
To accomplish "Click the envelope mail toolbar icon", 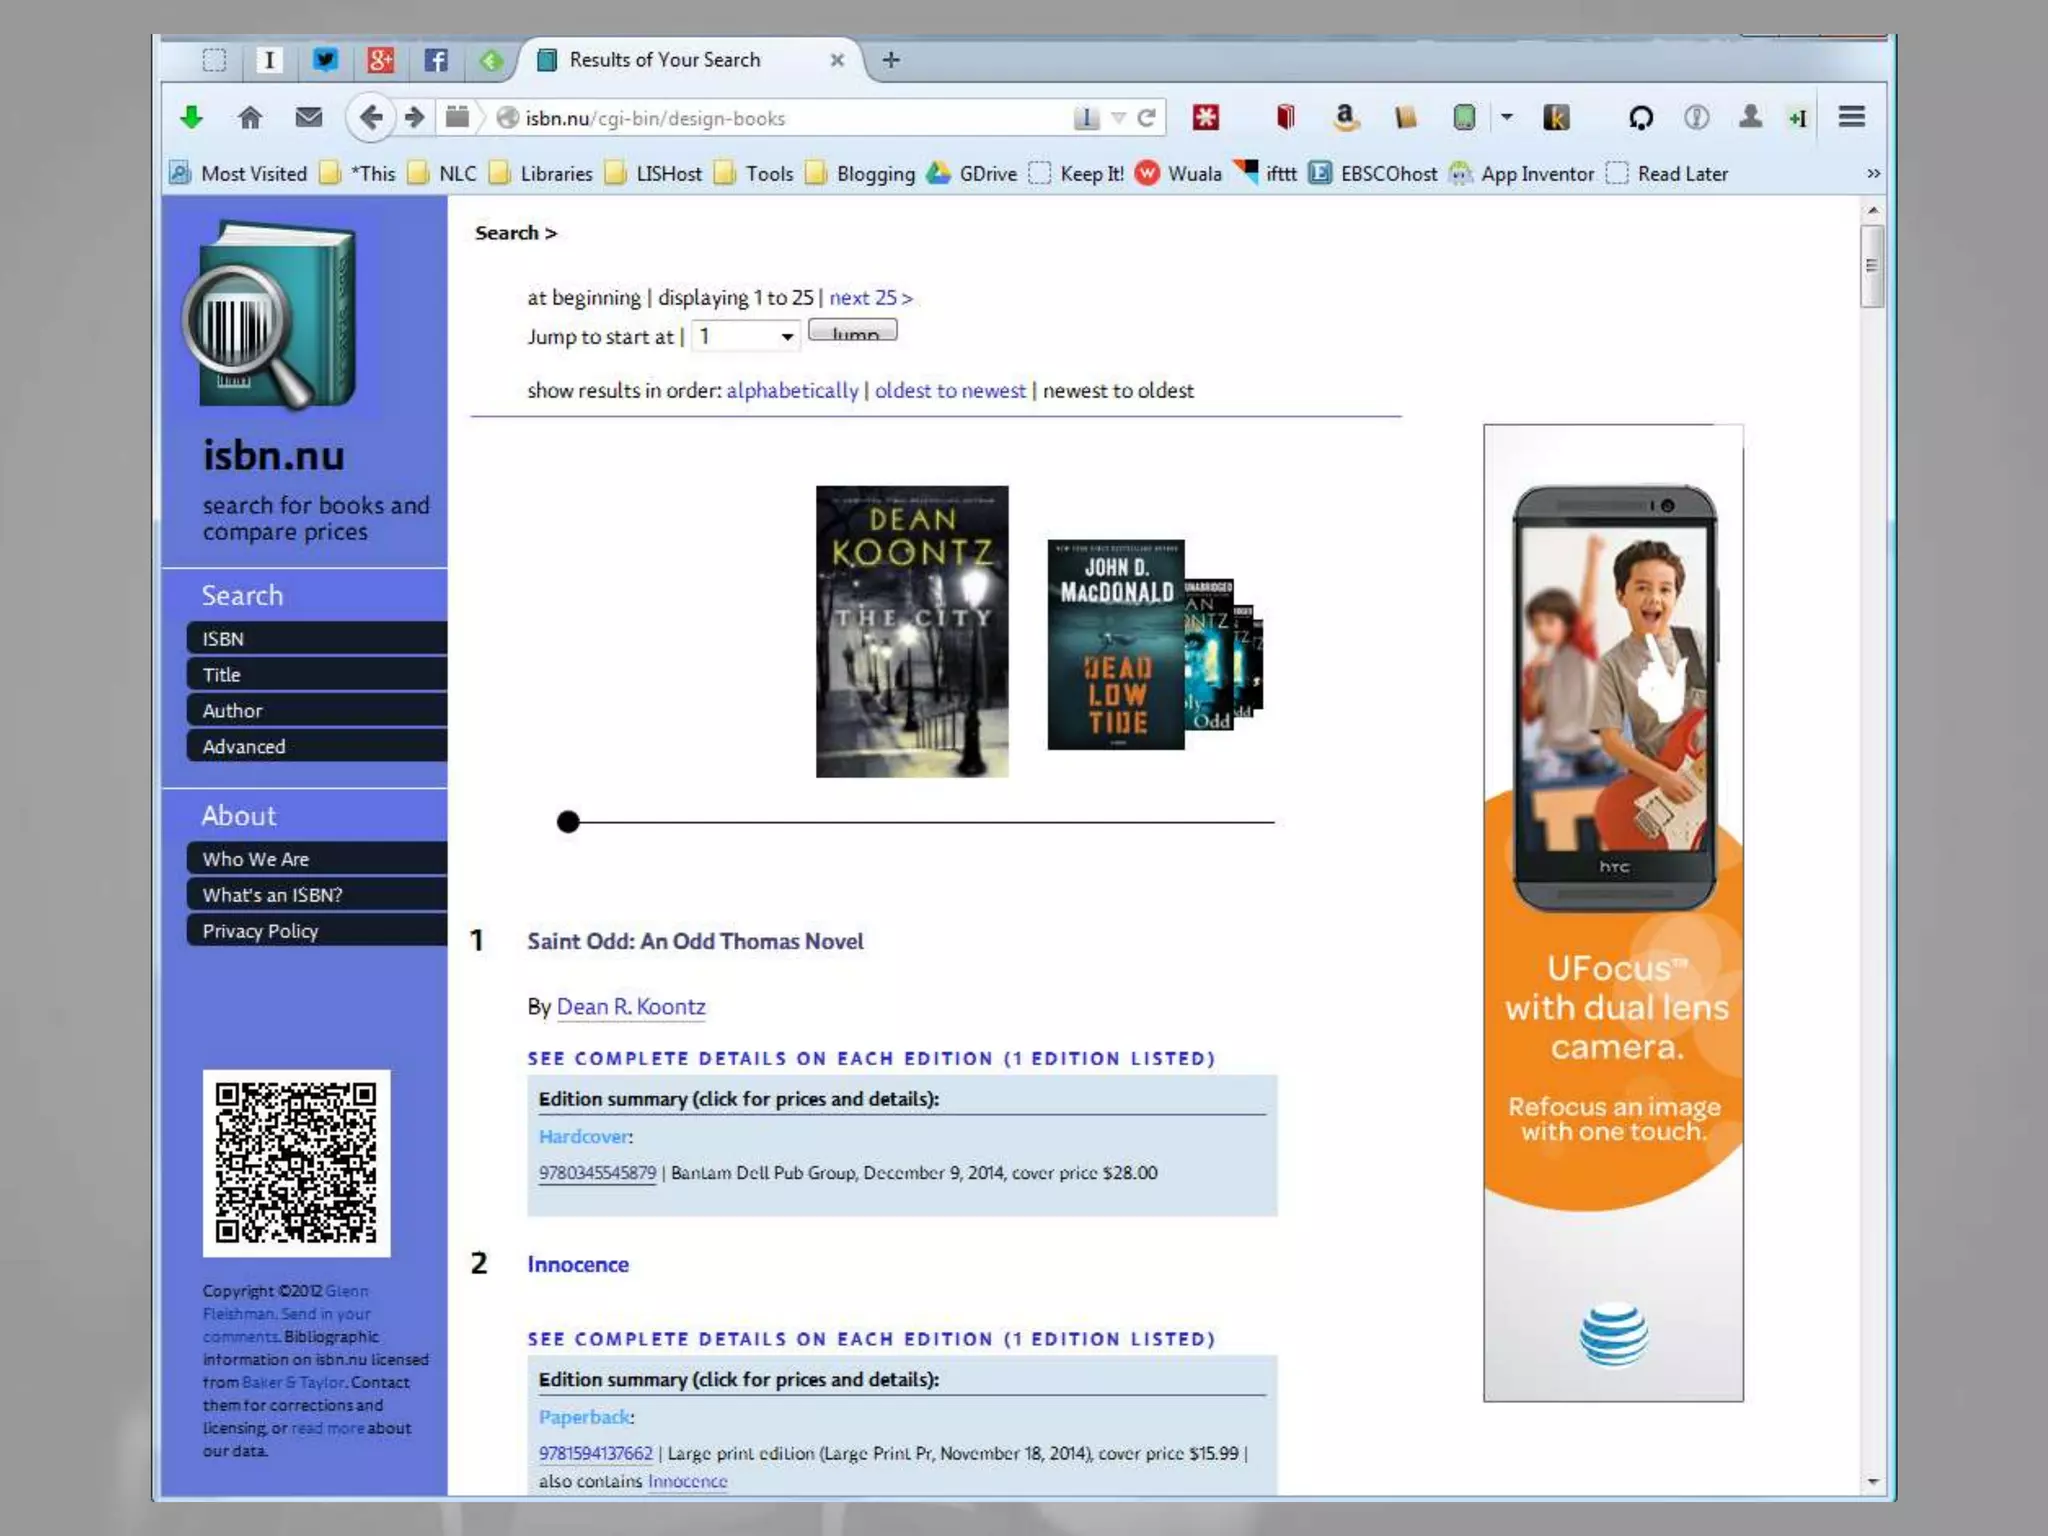I will click(x=309, y=118).
